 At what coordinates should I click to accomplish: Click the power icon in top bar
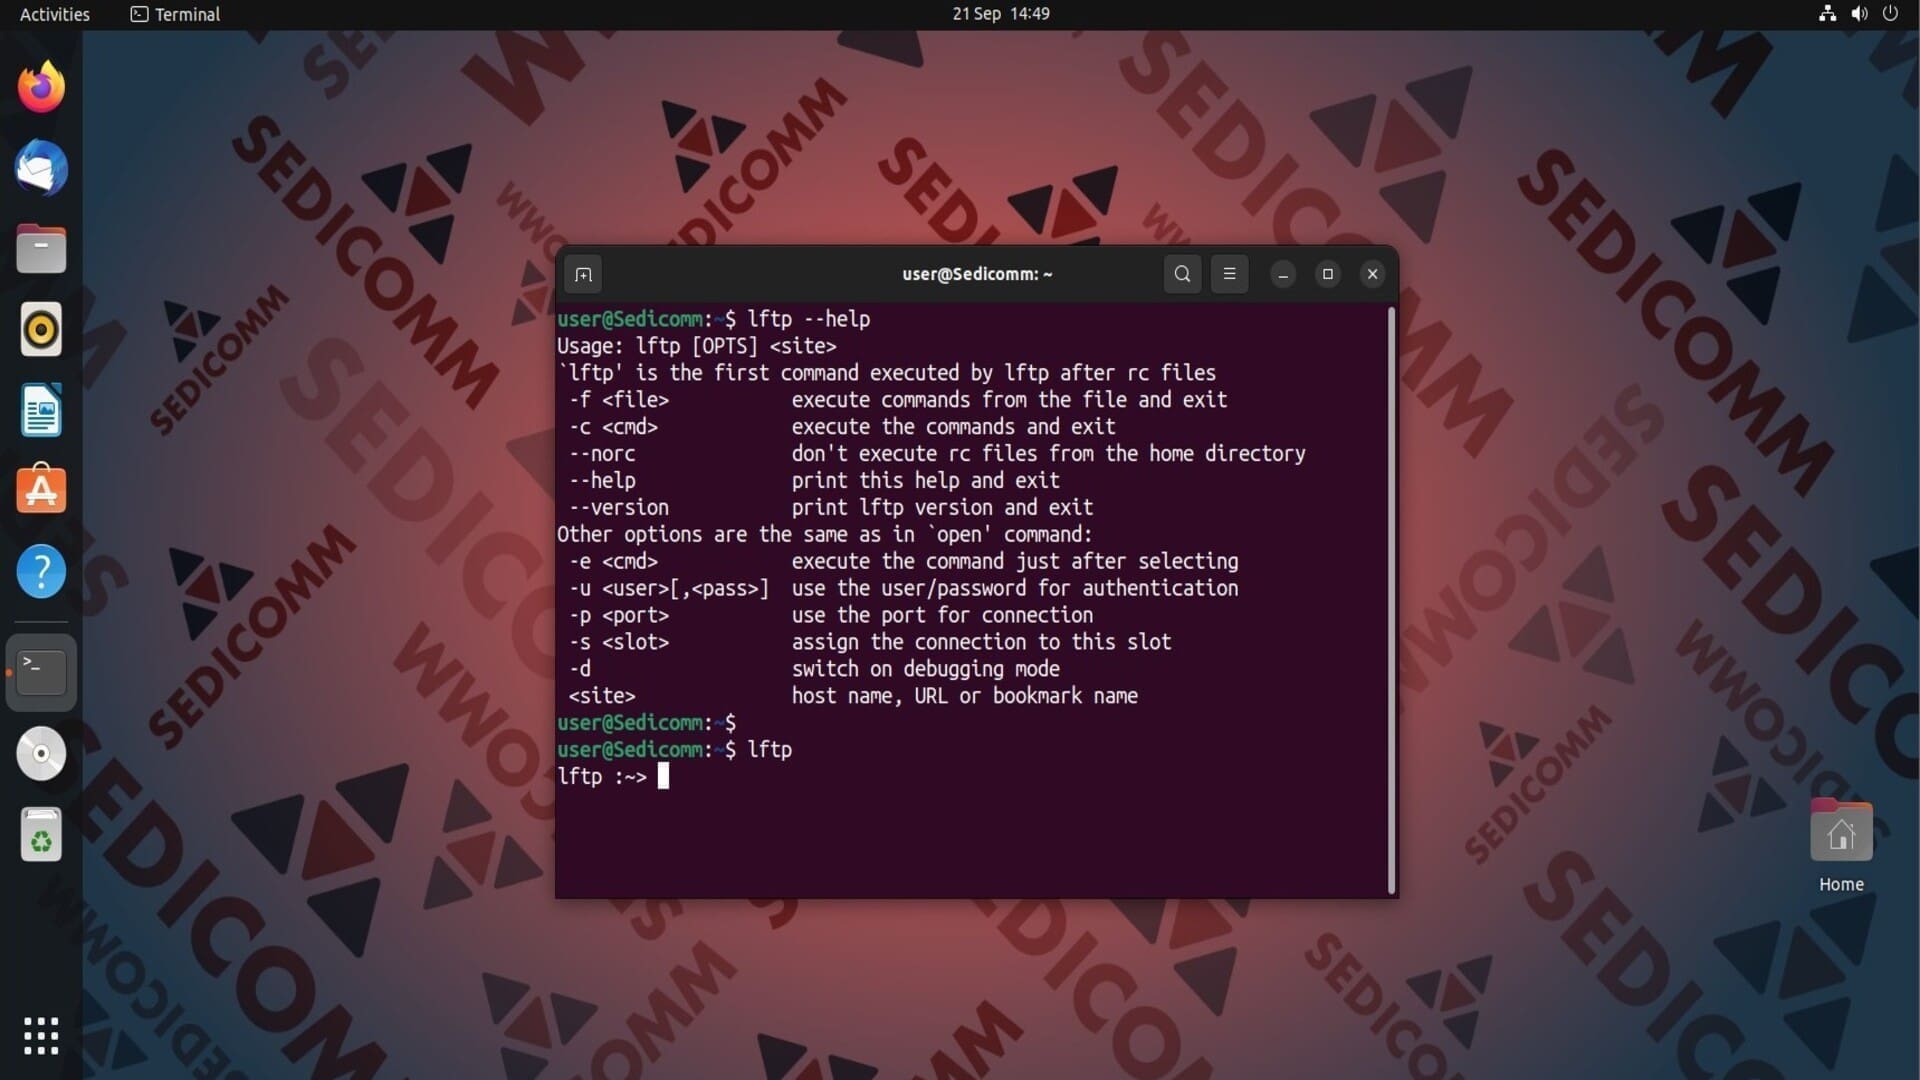coord(1890,14)
